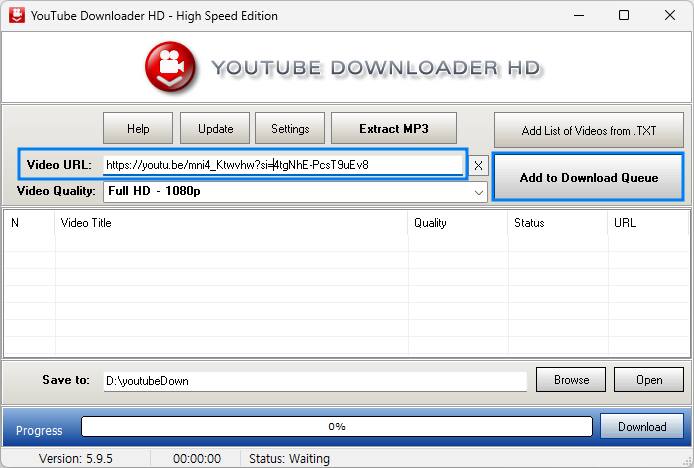Click the Version: 5.9.5 status text

(76, 459)
